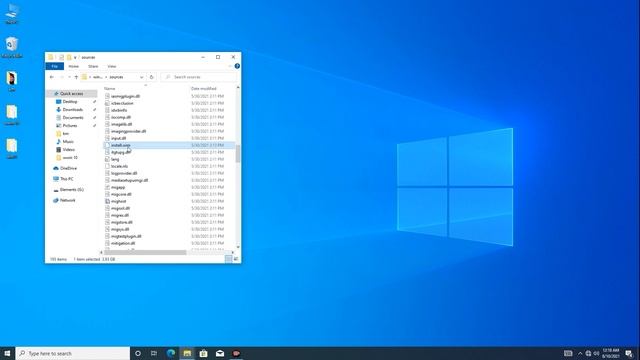Go up one folder level
The width and height of the screenshot is (640, 360).
point(76,77)
